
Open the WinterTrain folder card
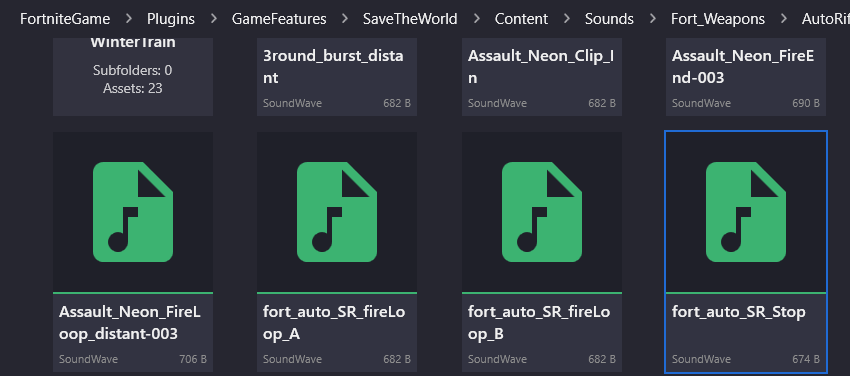[133, 76]
